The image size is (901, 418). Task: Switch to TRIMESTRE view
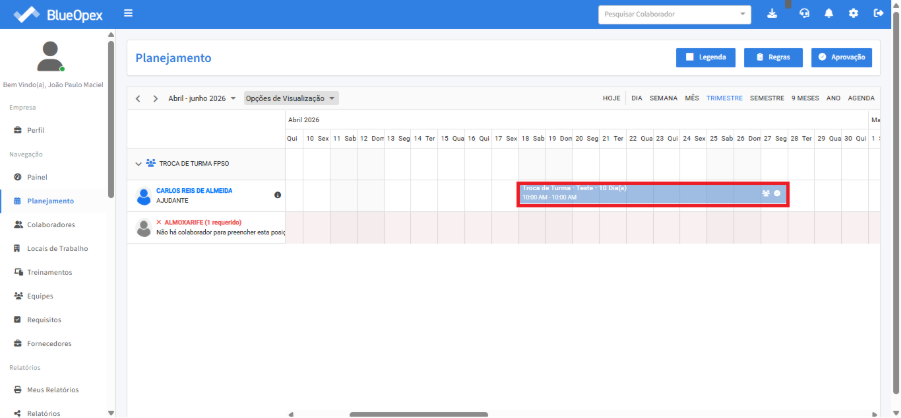coord(725,98)
